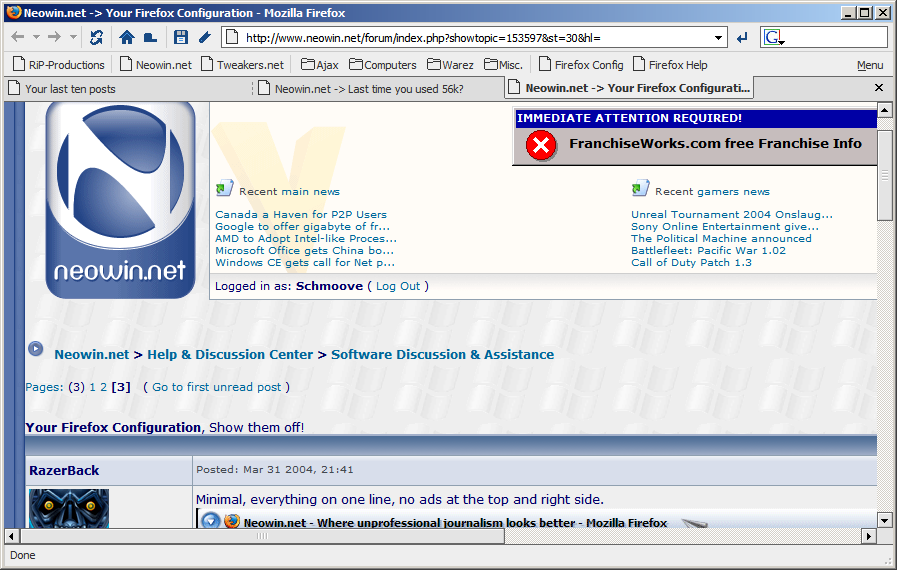
Task: Click the Recent gamers news icon
Action: [640, 188]
